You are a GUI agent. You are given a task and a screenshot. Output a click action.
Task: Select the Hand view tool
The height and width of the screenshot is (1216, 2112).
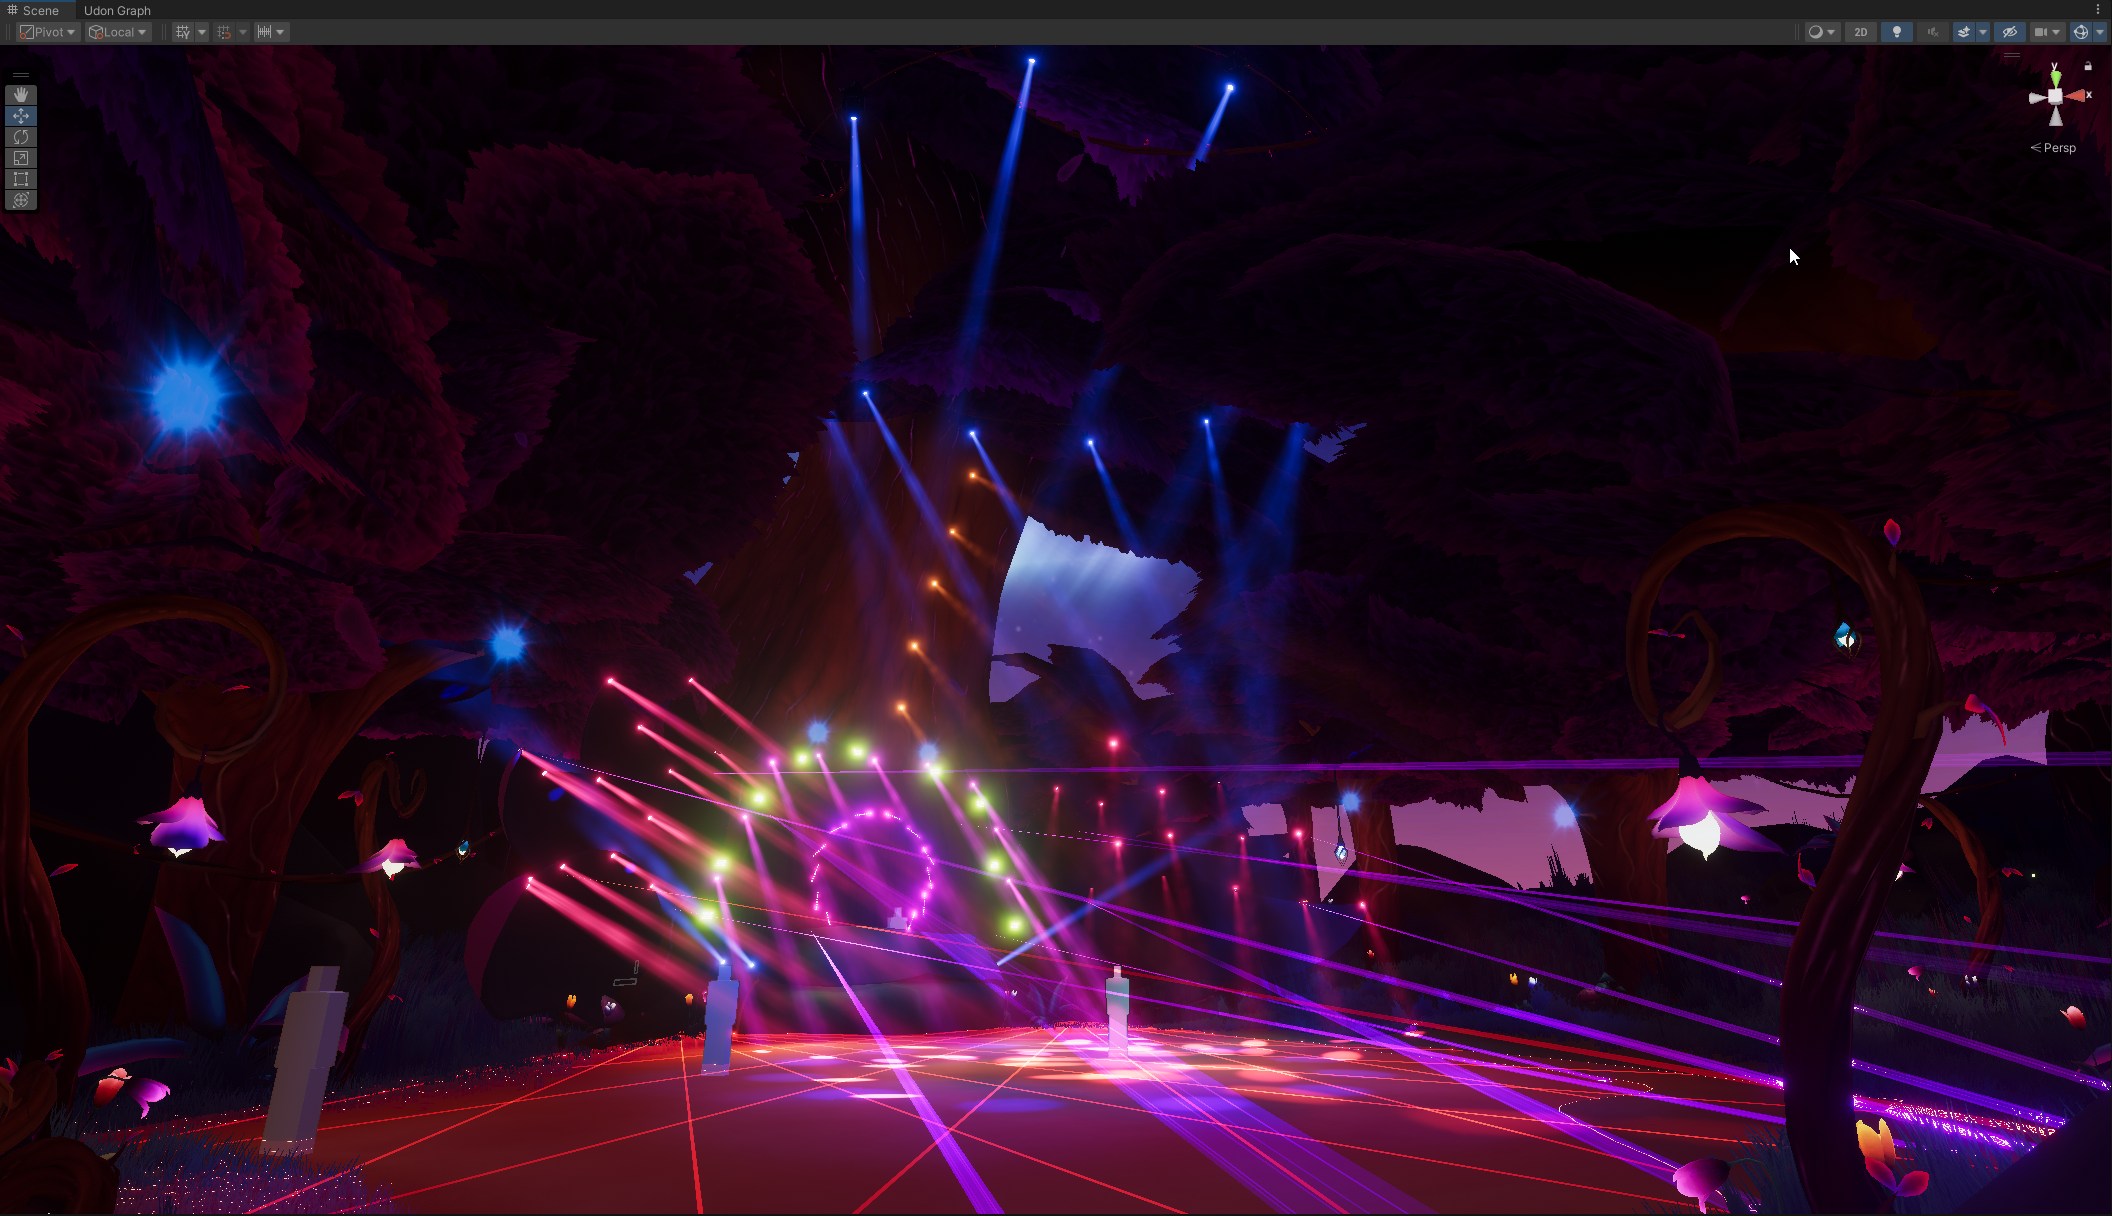(21, 95)
